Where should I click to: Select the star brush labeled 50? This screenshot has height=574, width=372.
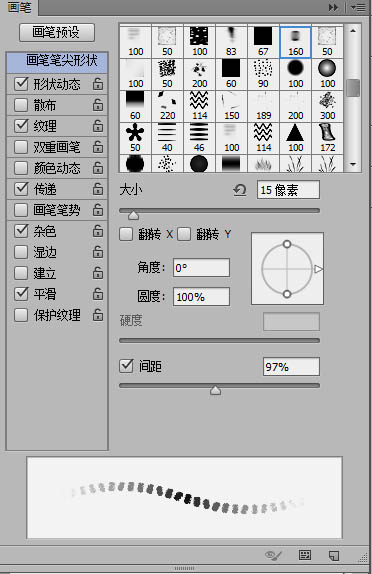pos(135,138)
